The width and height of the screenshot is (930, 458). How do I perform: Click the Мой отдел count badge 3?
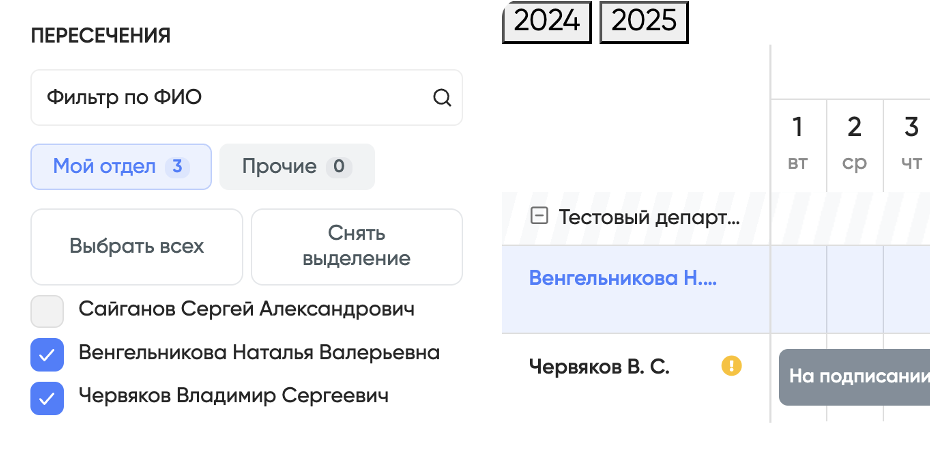(177, 167)
